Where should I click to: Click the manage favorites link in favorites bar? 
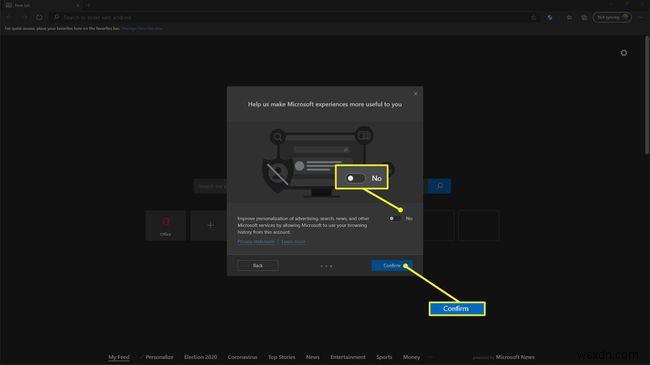pos(142,29)
